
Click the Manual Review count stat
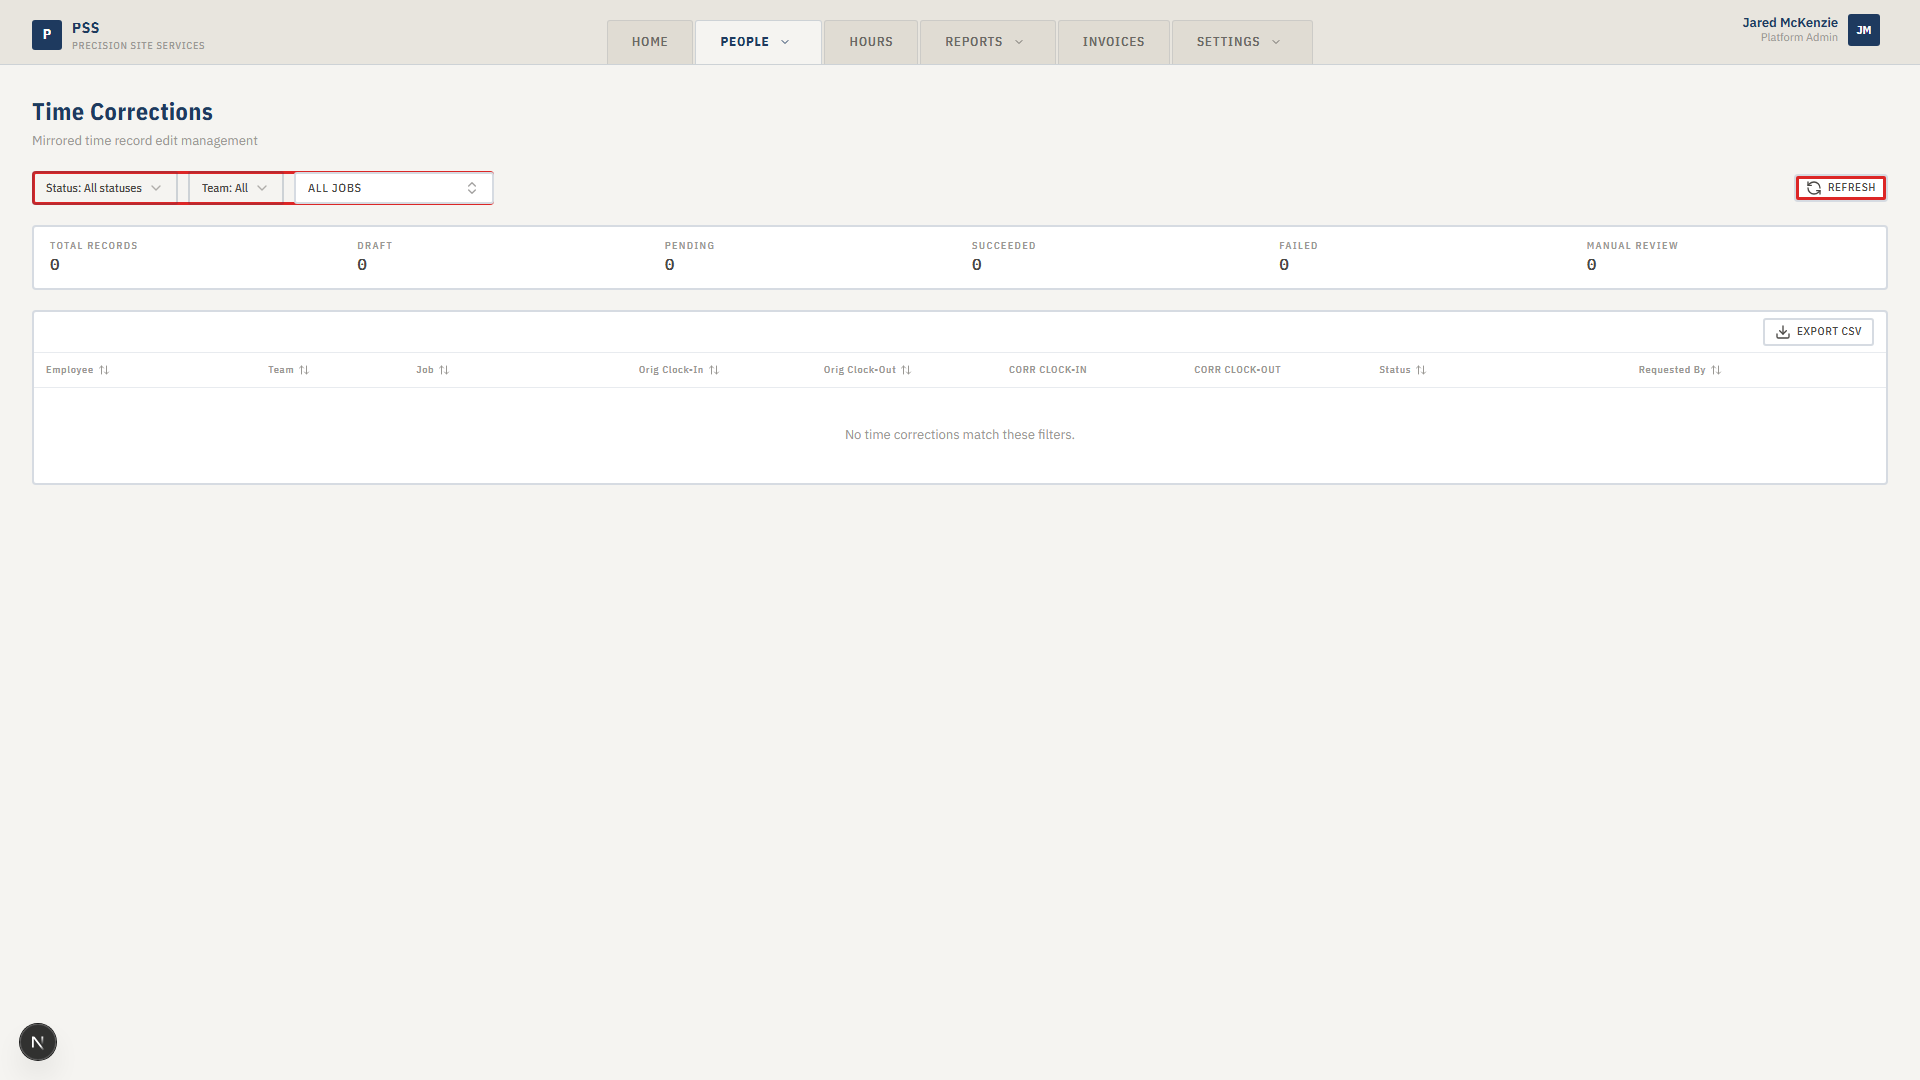coord(1632,256)
